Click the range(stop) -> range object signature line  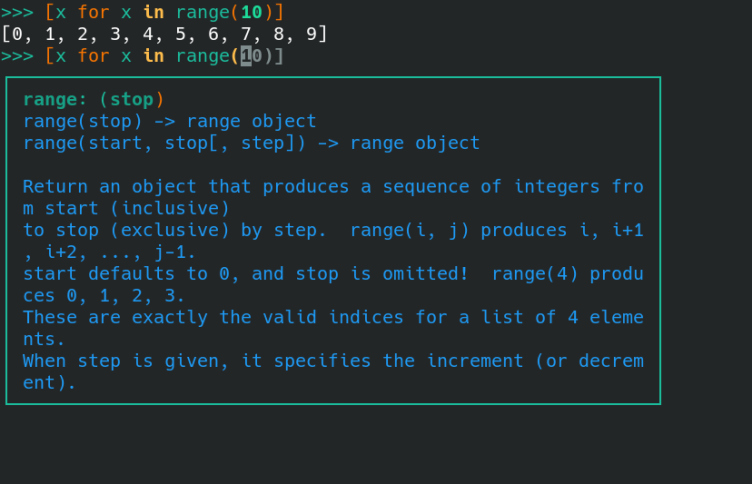coord(169,121)
